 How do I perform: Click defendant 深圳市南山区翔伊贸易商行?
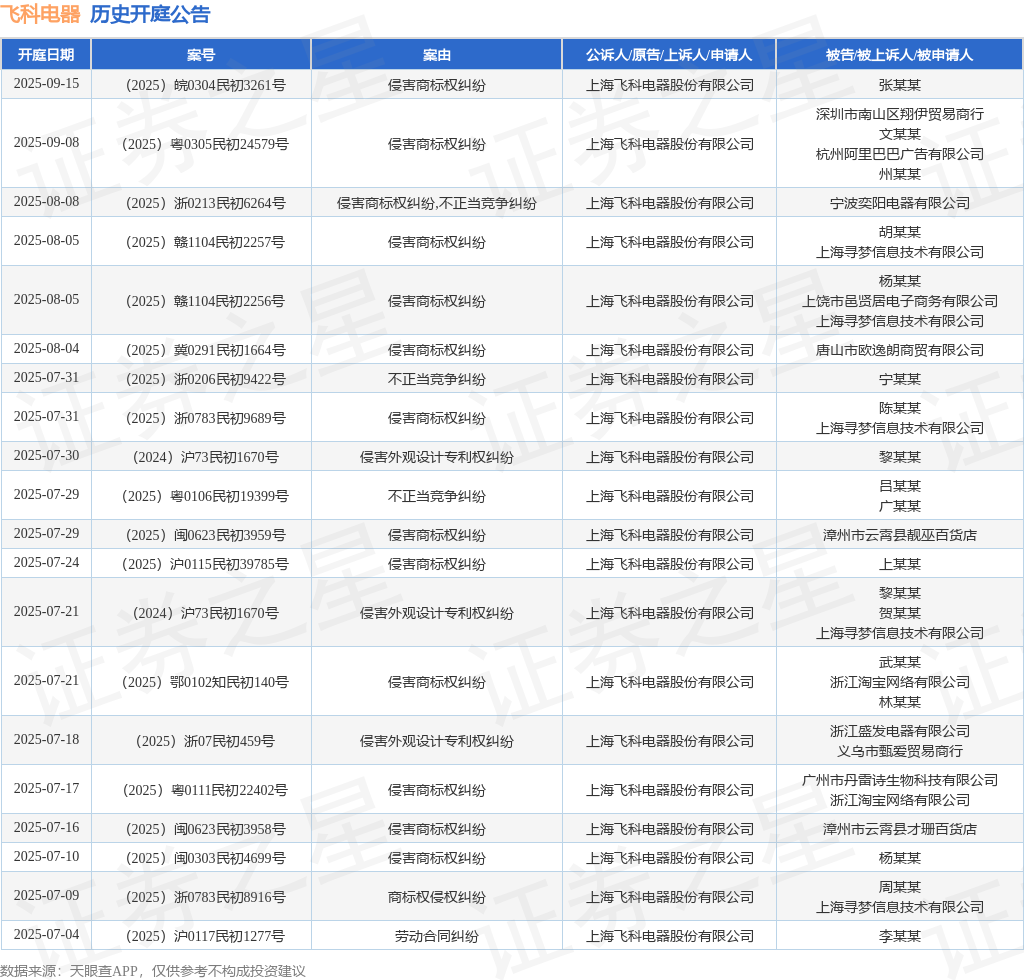point(899,114)
